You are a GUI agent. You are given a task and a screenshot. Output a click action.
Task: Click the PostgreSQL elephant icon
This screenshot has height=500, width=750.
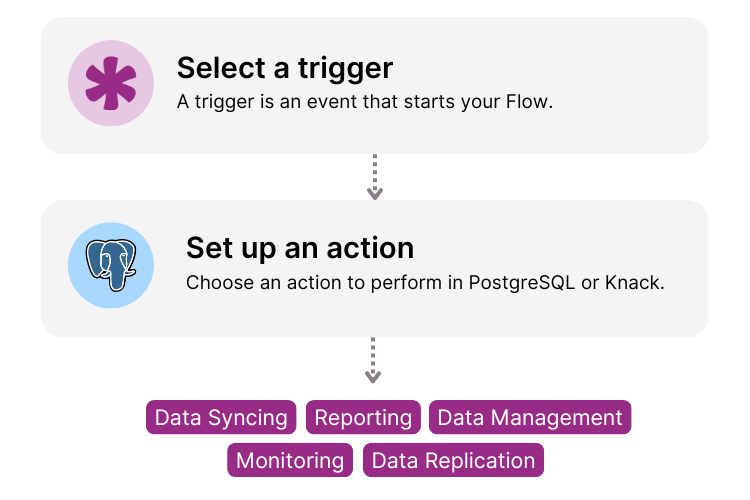pyautogui.click(x=111, y=265)
